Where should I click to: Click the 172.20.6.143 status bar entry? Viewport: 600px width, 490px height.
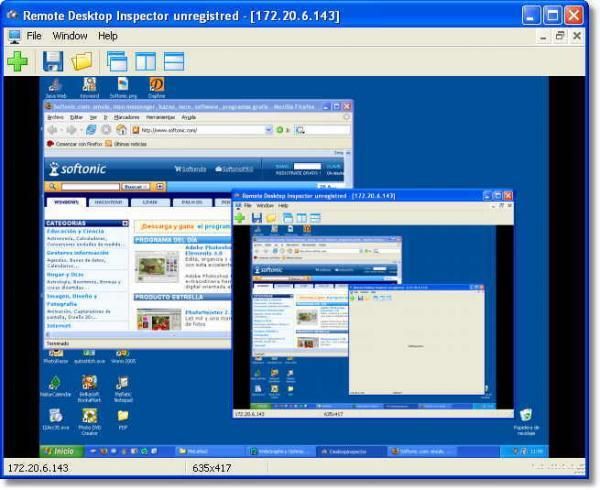point(38,468)
